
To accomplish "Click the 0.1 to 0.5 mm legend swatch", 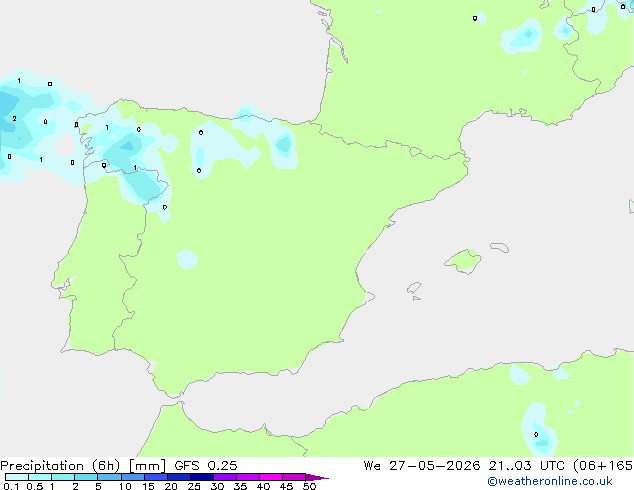I will (x=17, y=477).
